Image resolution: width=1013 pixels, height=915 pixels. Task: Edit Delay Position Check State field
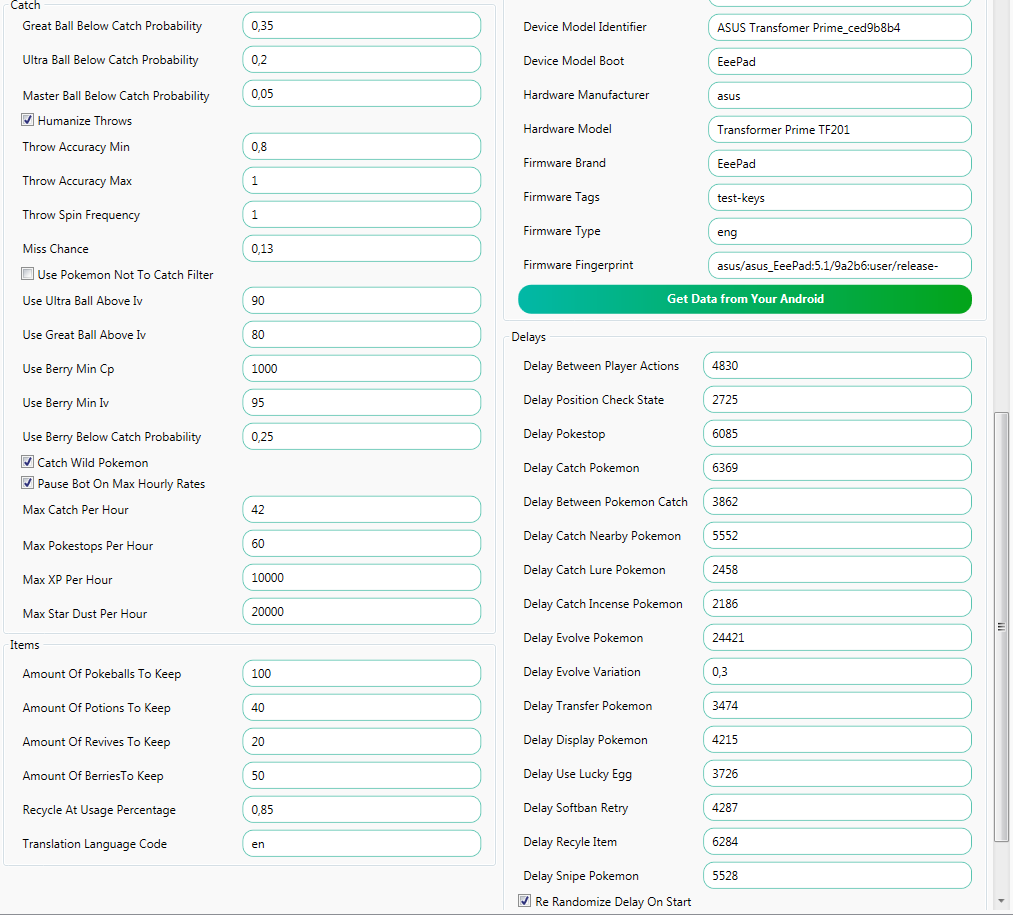837,399
